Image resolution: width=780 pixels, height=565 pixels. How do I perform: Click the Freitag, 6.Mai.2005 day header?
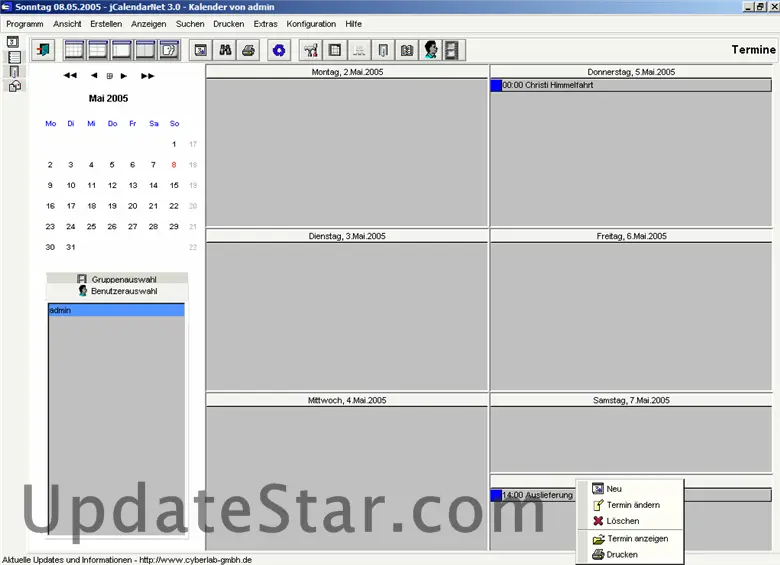tap(631, 236)
